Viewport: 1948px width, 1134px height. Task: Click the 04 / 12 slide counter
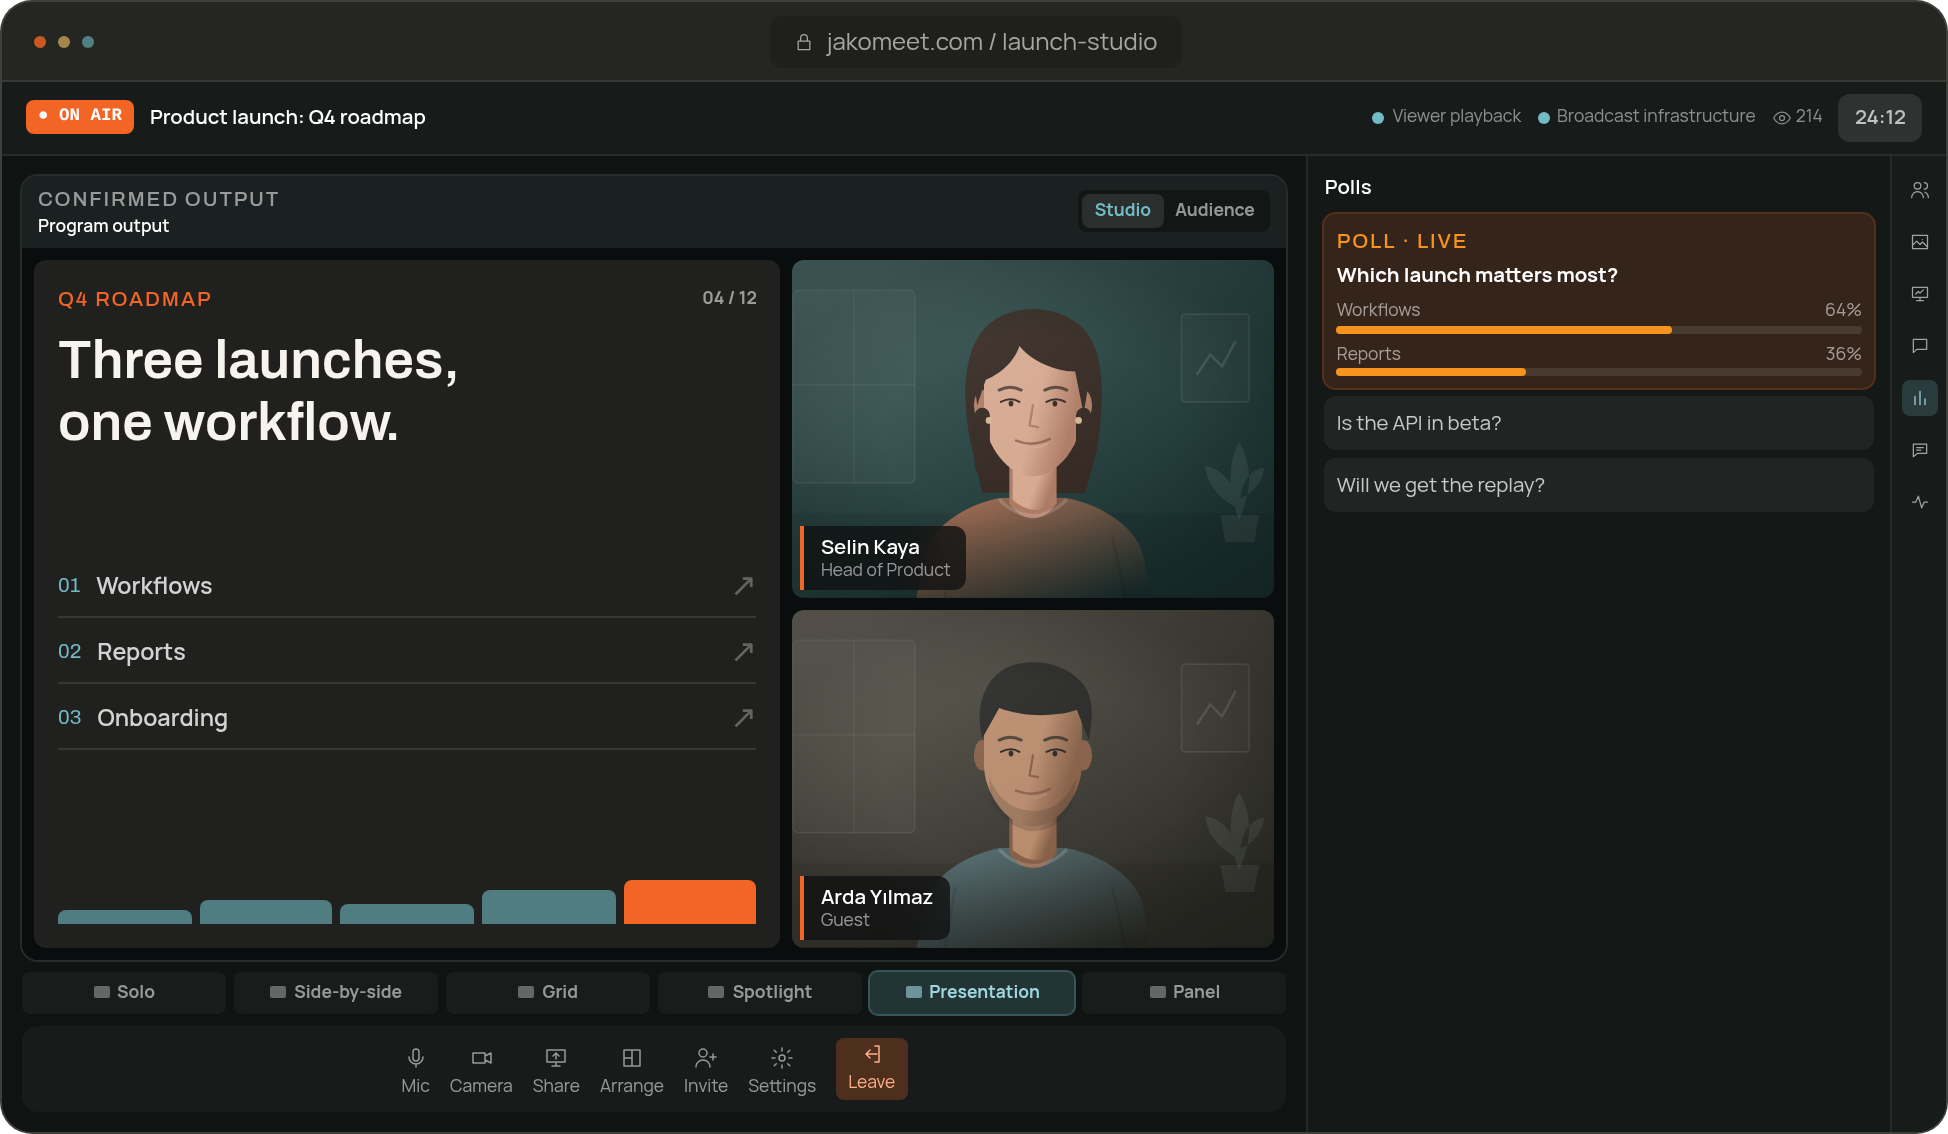(729, 298)
